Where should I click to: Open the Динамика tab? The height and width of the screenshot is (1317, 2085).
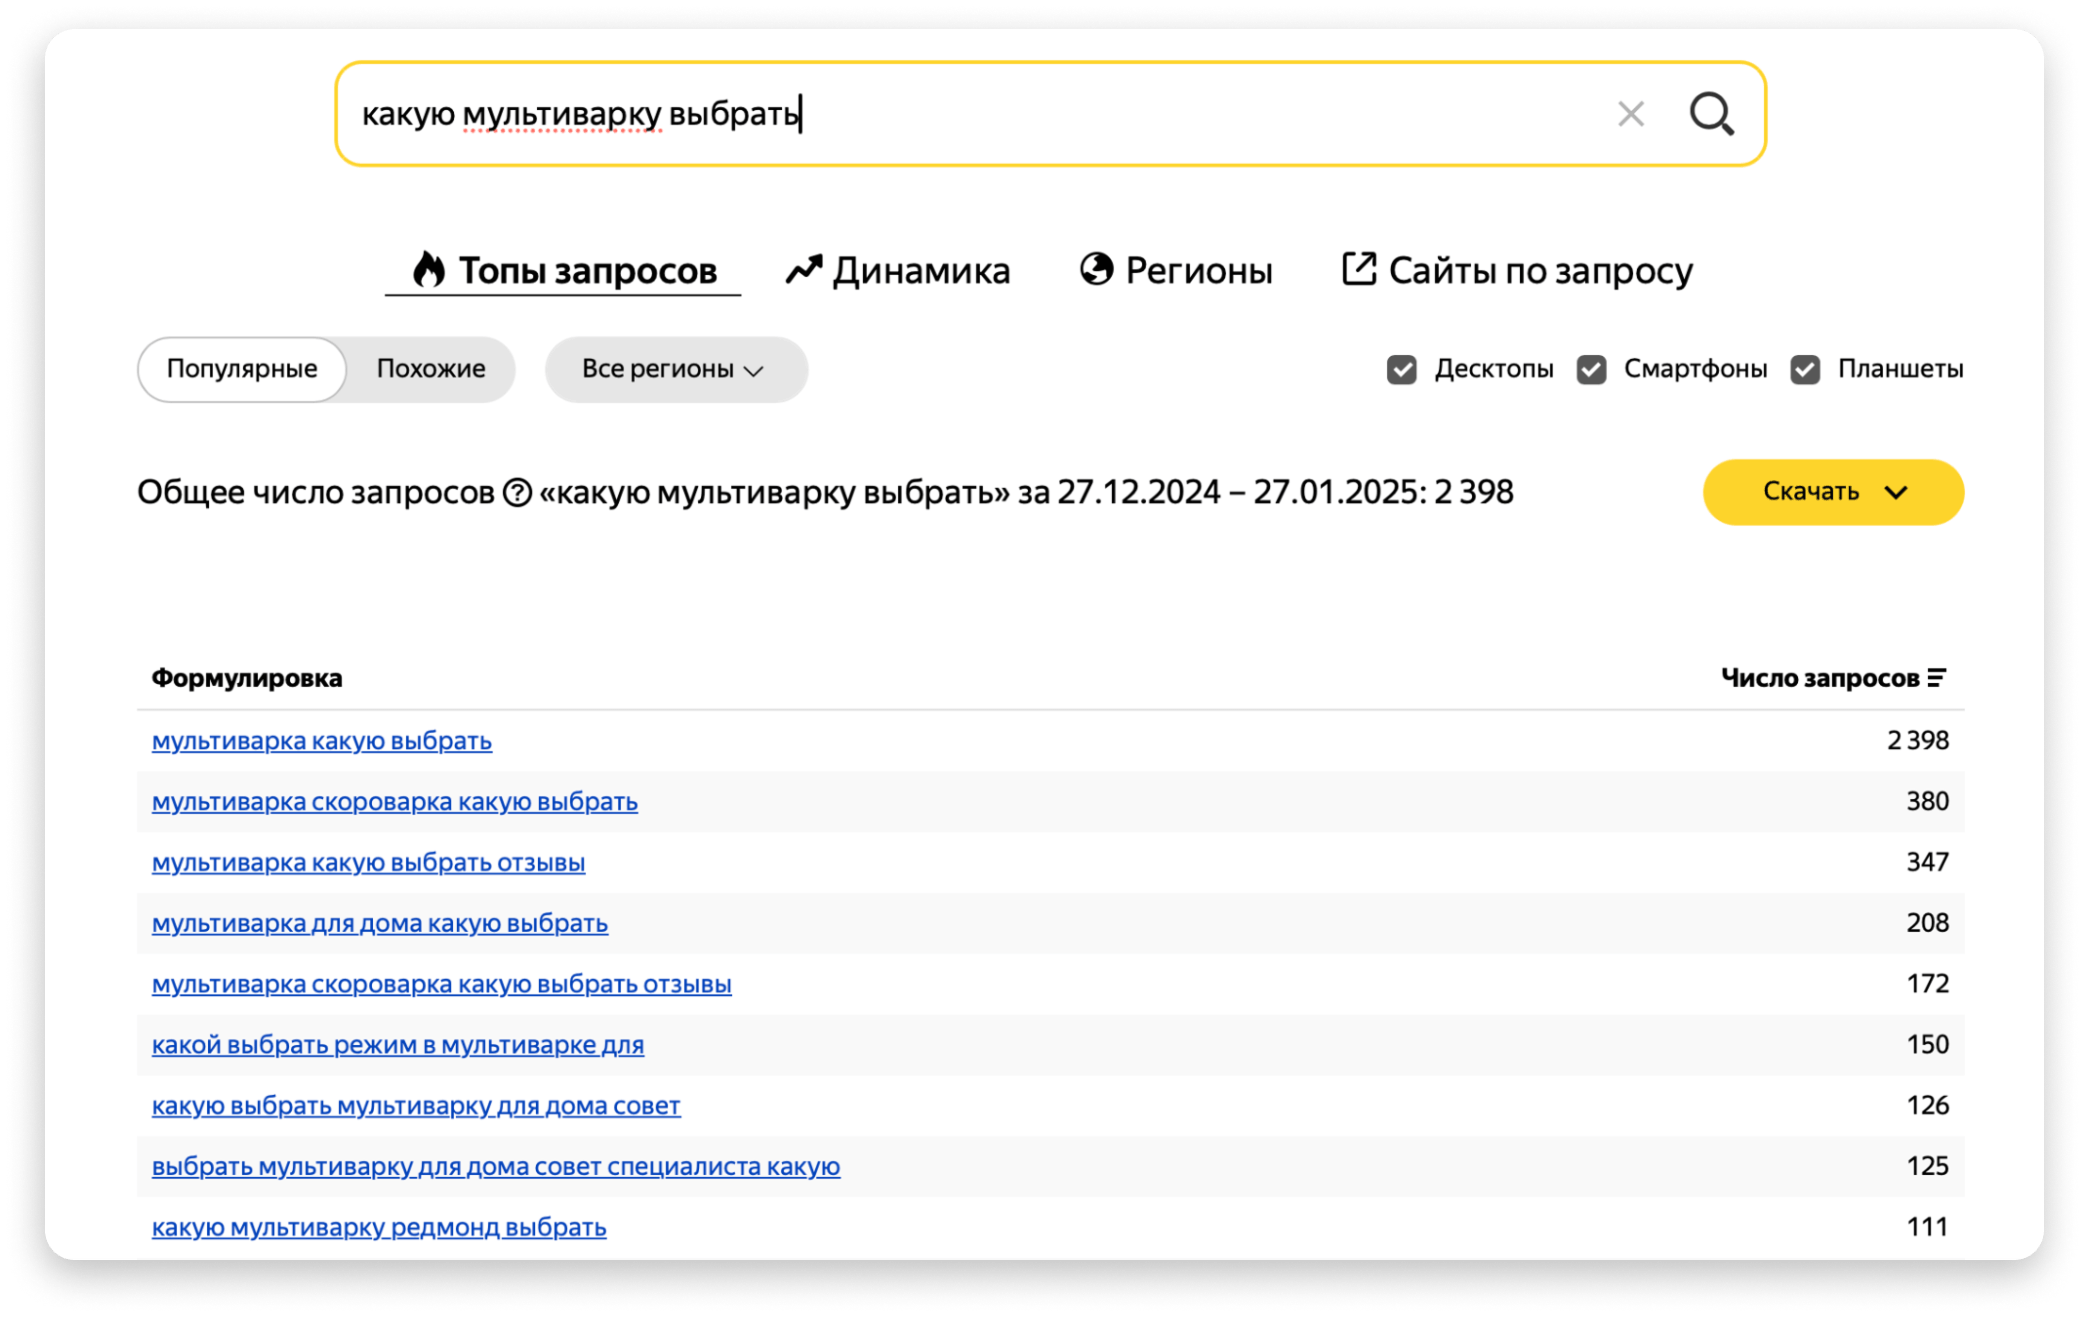coord(920,270)
